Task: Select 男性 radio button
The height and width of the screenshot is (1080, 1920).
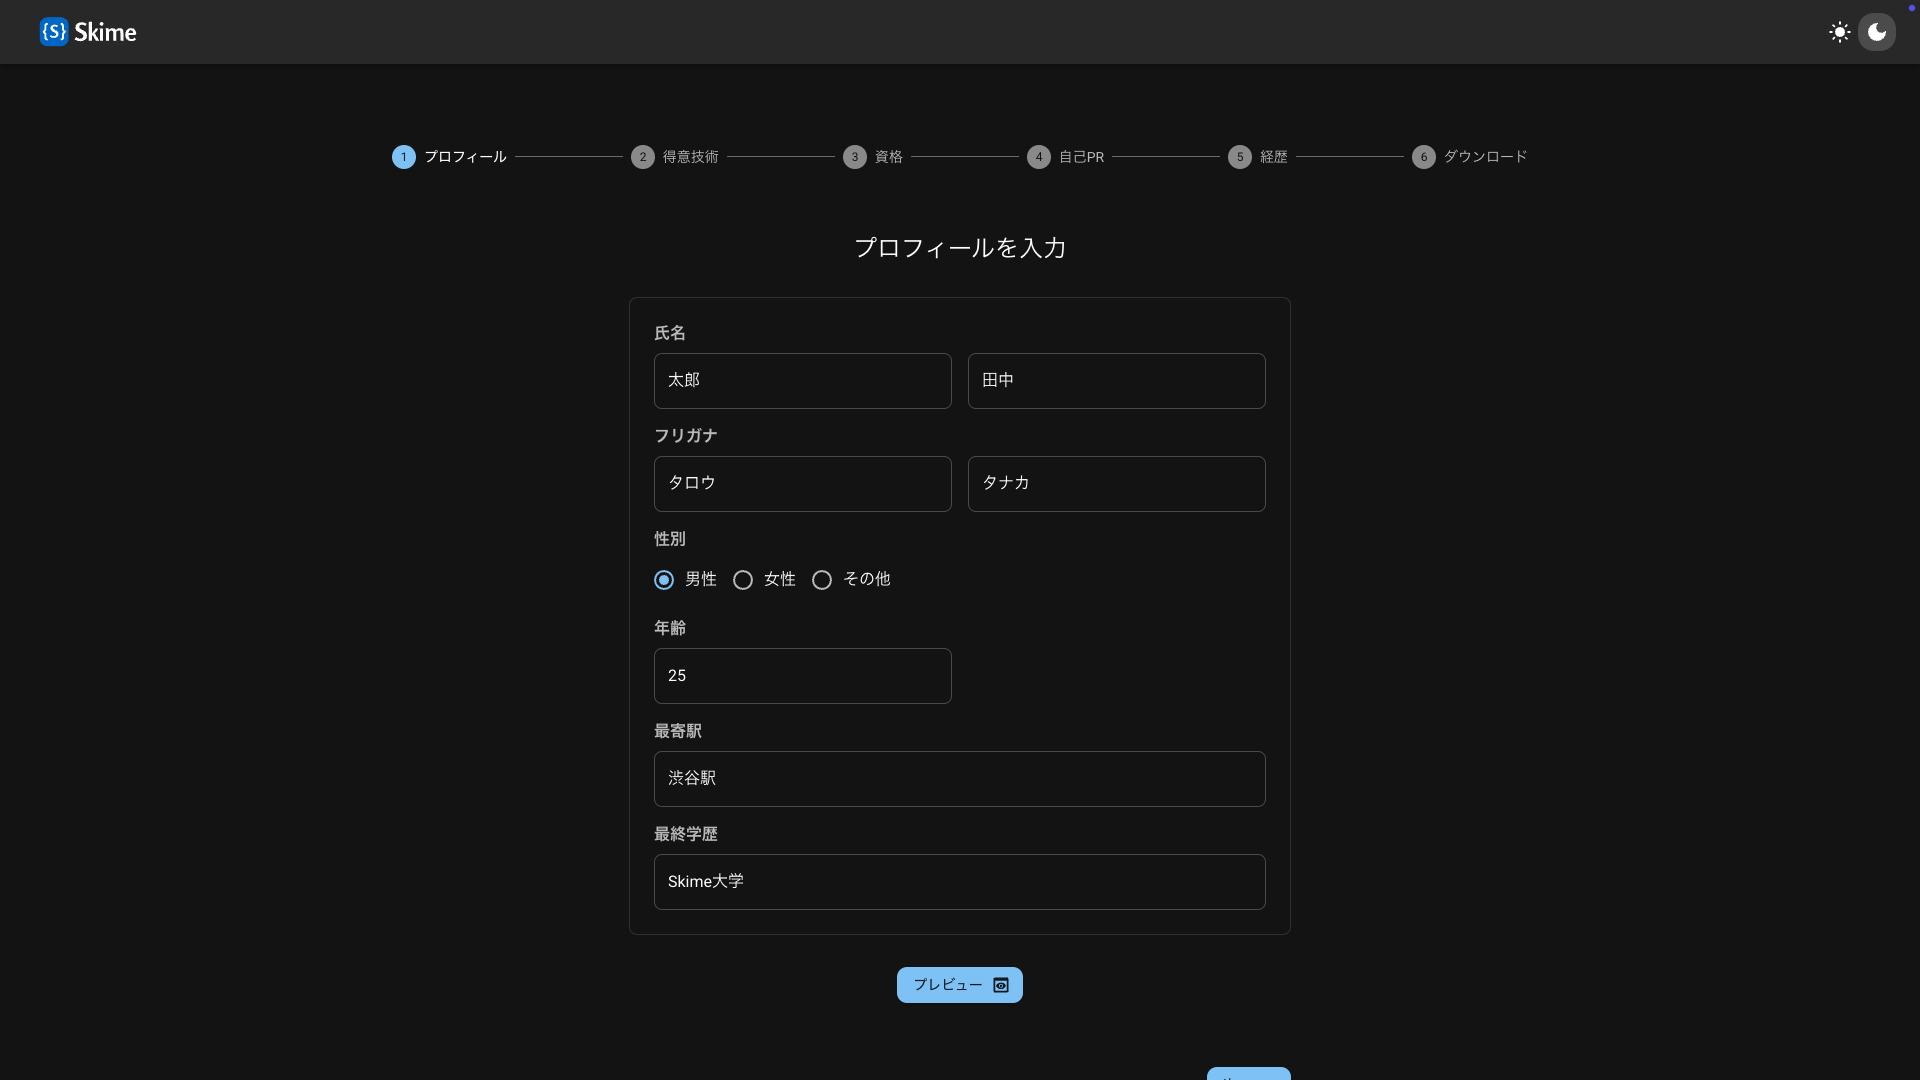Action: coord(664,580)
